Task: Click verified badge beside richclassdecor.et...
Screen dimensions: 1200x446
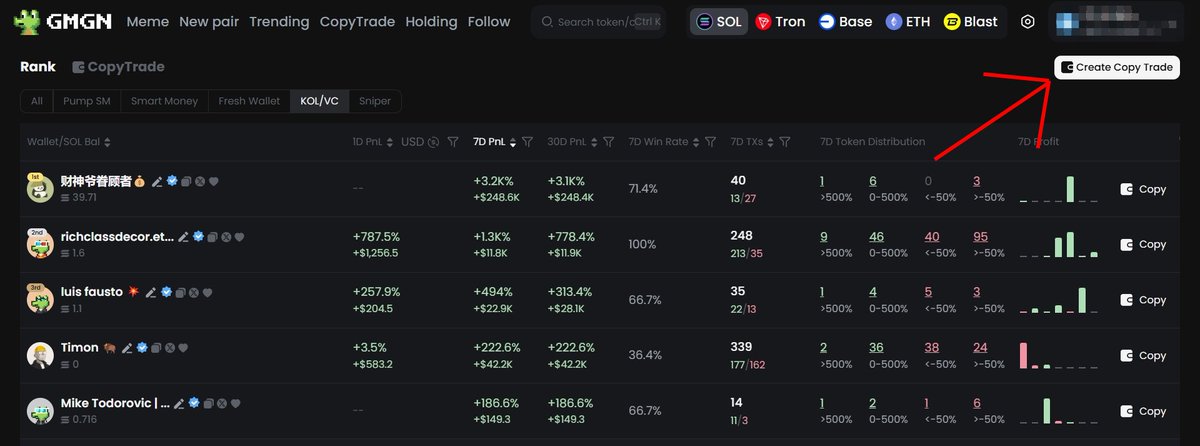Action: [198, 237]
